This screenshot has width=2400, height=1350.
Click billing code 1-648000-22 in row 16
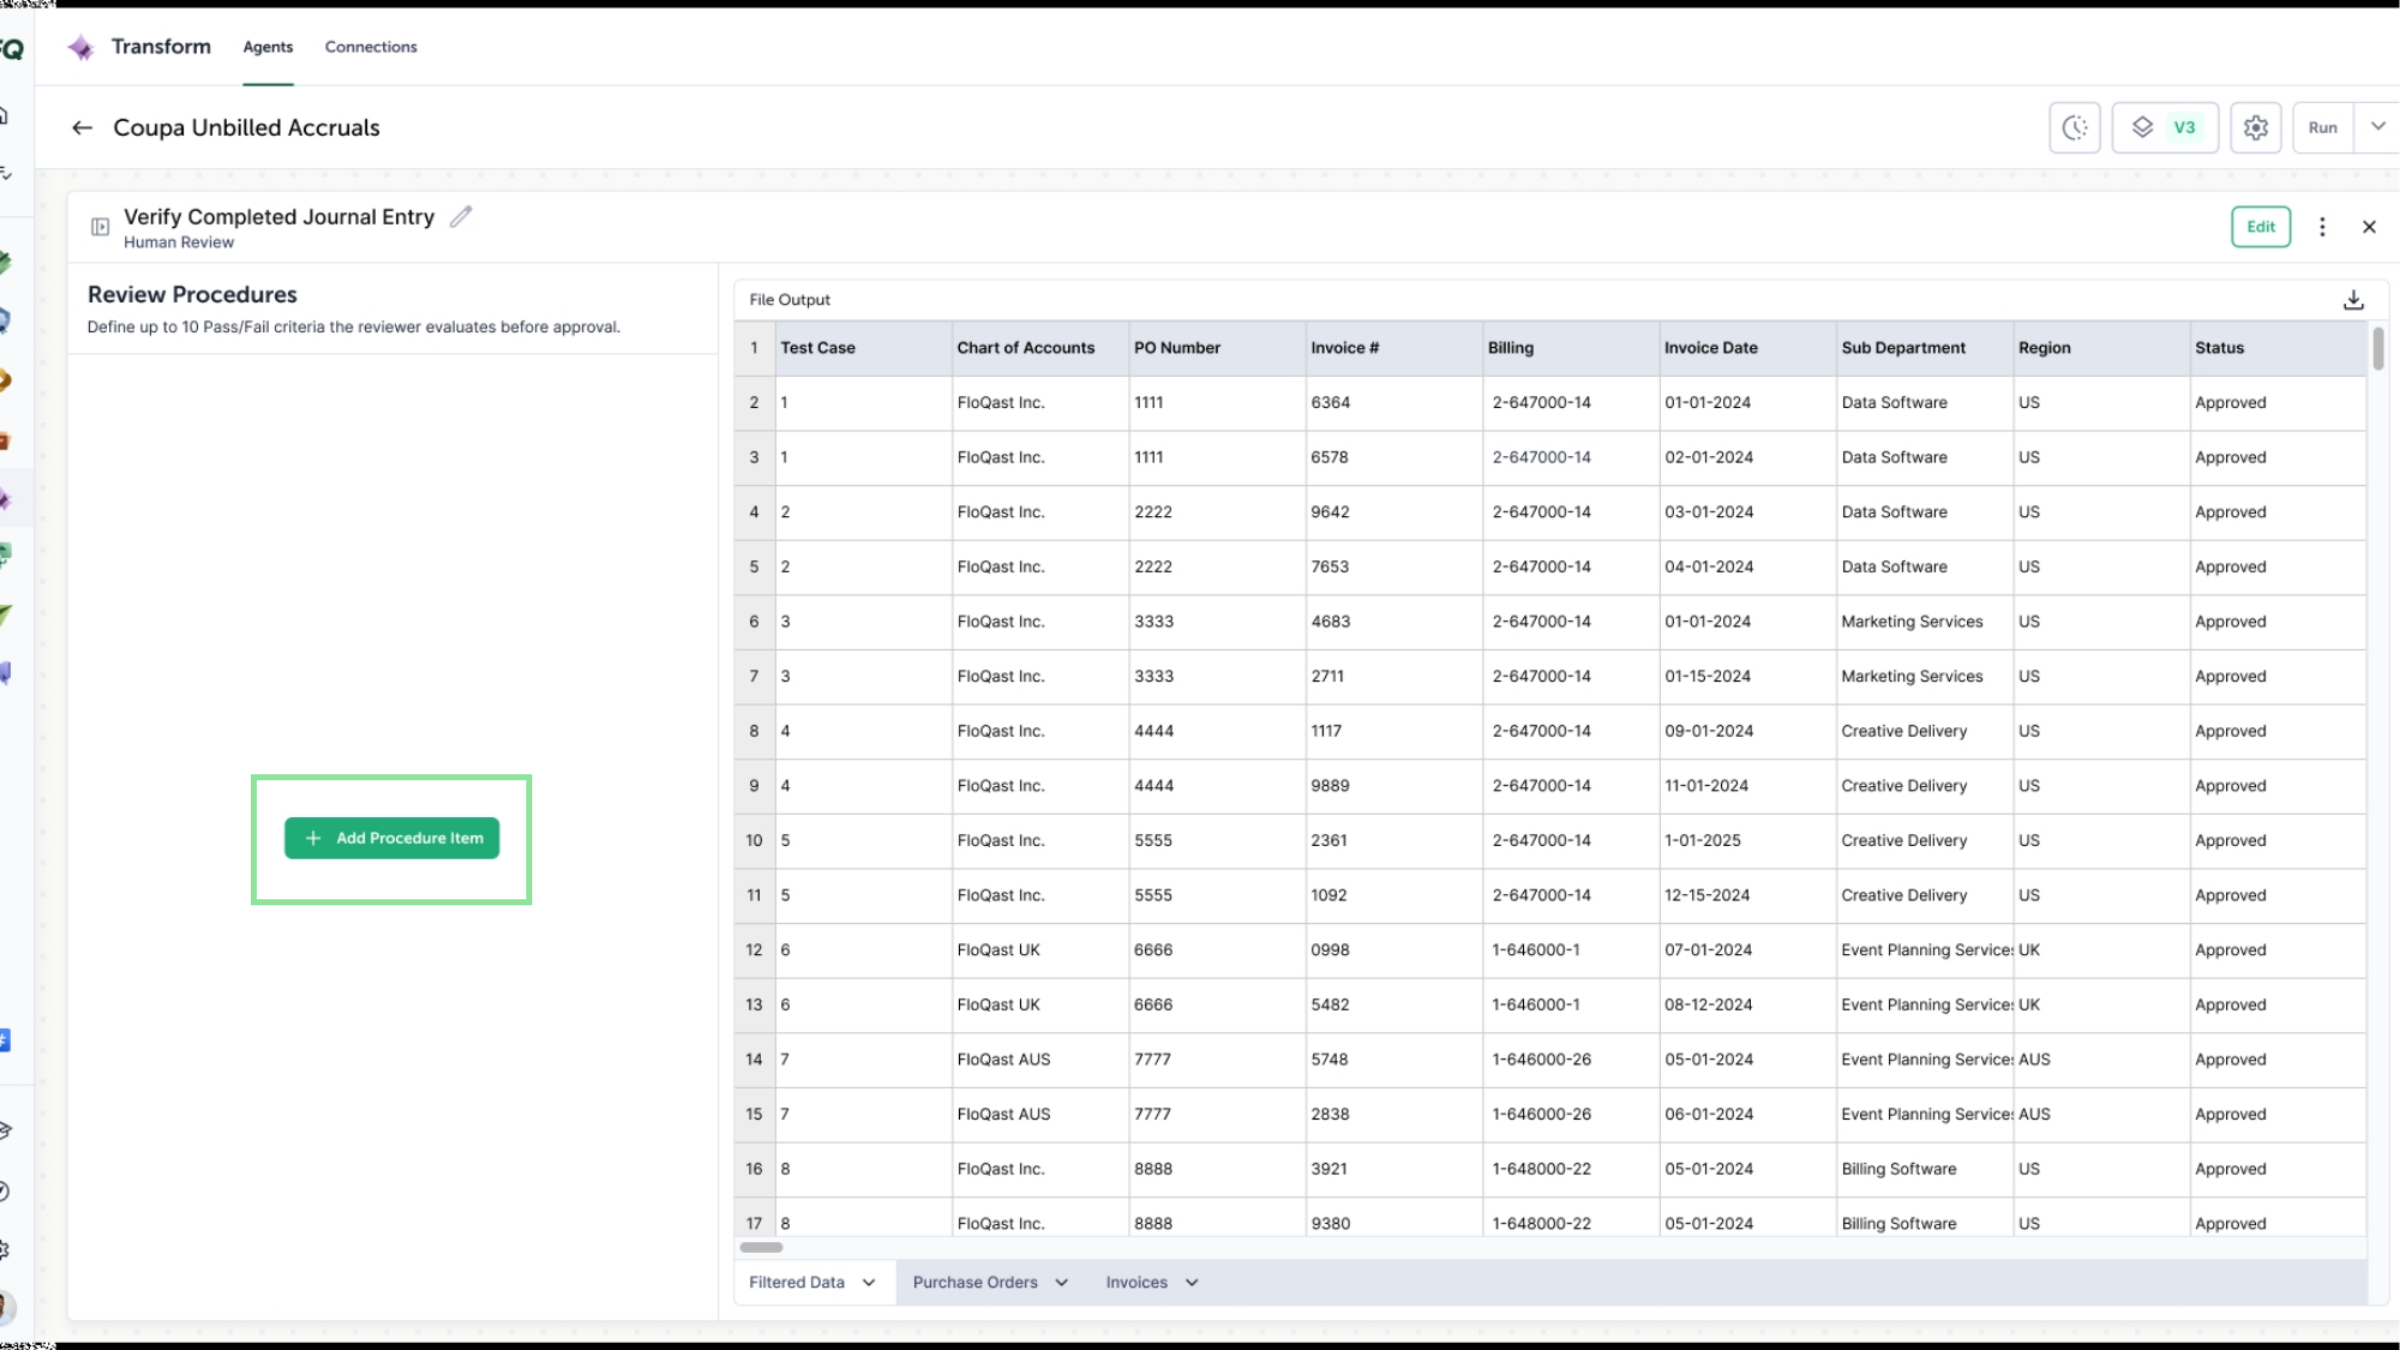[x=1571, y=1169]
